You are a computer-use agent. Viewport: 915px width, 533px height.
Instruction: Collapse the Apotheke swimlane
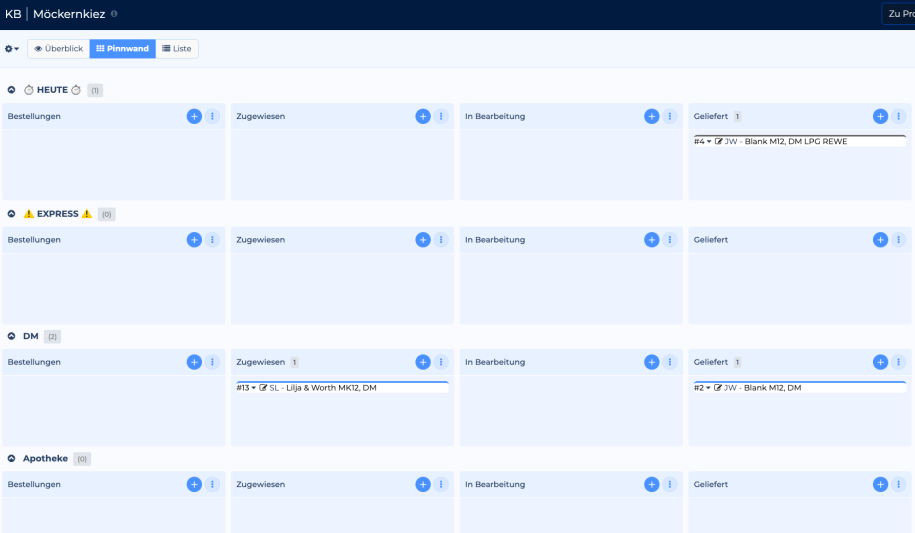point(11,459)
